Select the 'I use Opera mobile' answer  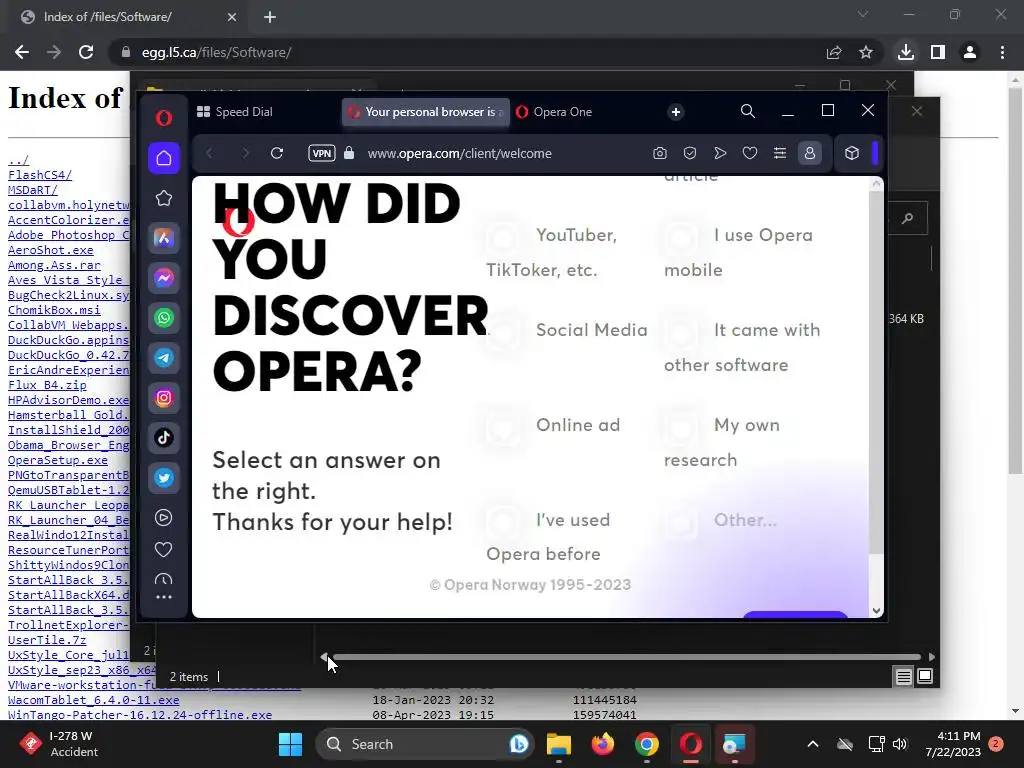click(739, 252)
